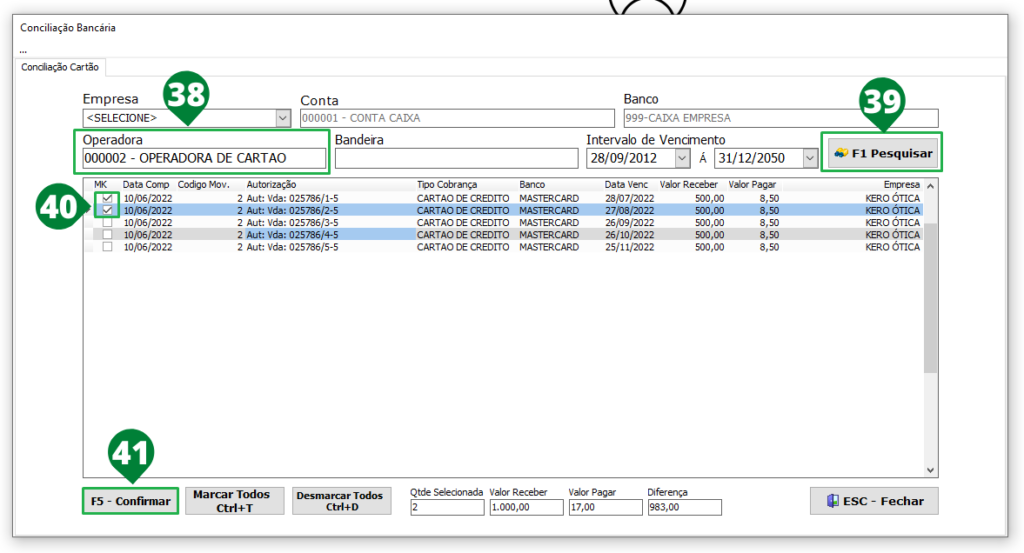Check MK box for row 025786/3-5
This screenshot has height=553, width=1024.
[107, 223]
